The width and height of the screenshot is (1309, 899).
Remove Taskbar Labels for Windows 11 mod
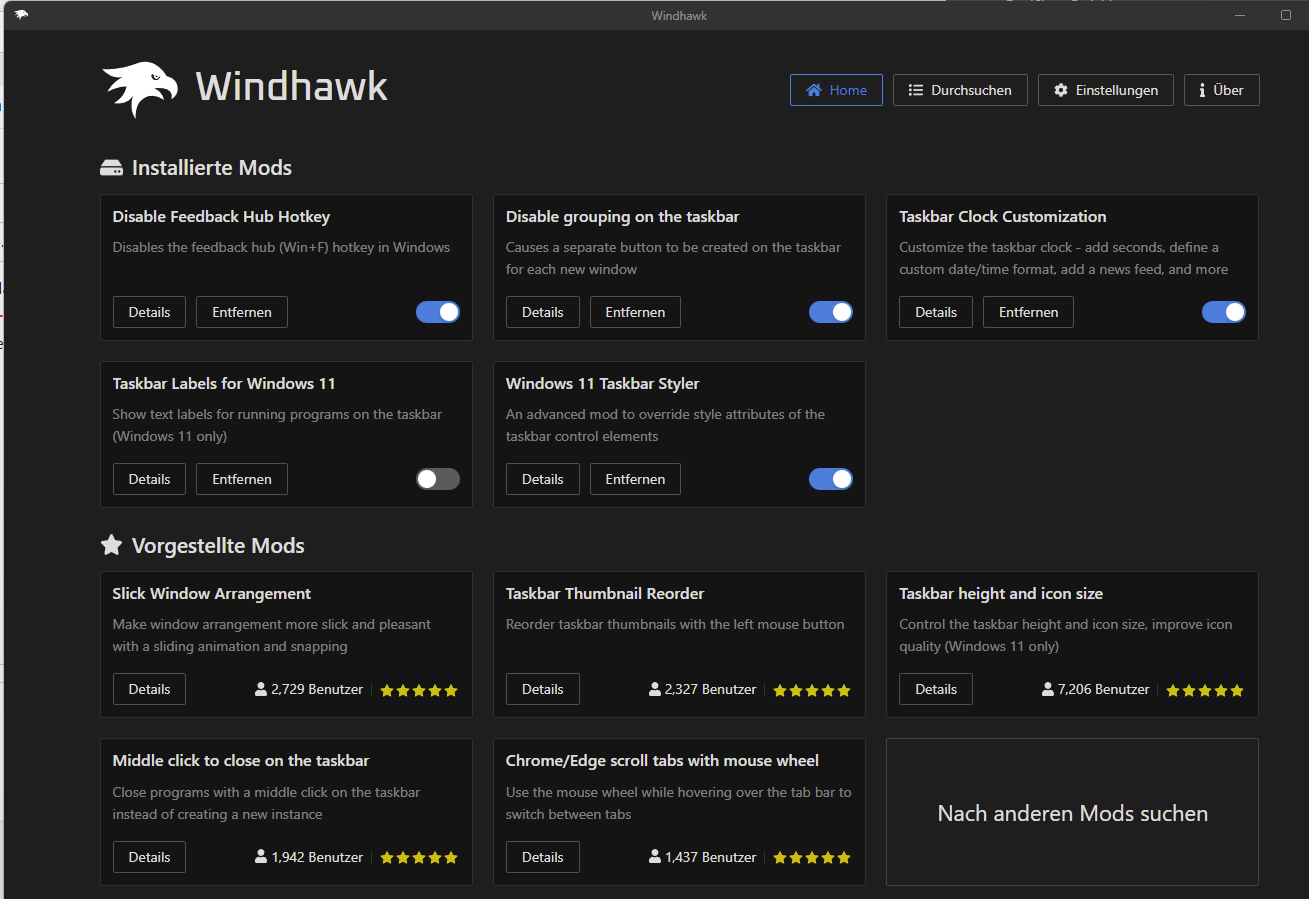click(242, 479)
